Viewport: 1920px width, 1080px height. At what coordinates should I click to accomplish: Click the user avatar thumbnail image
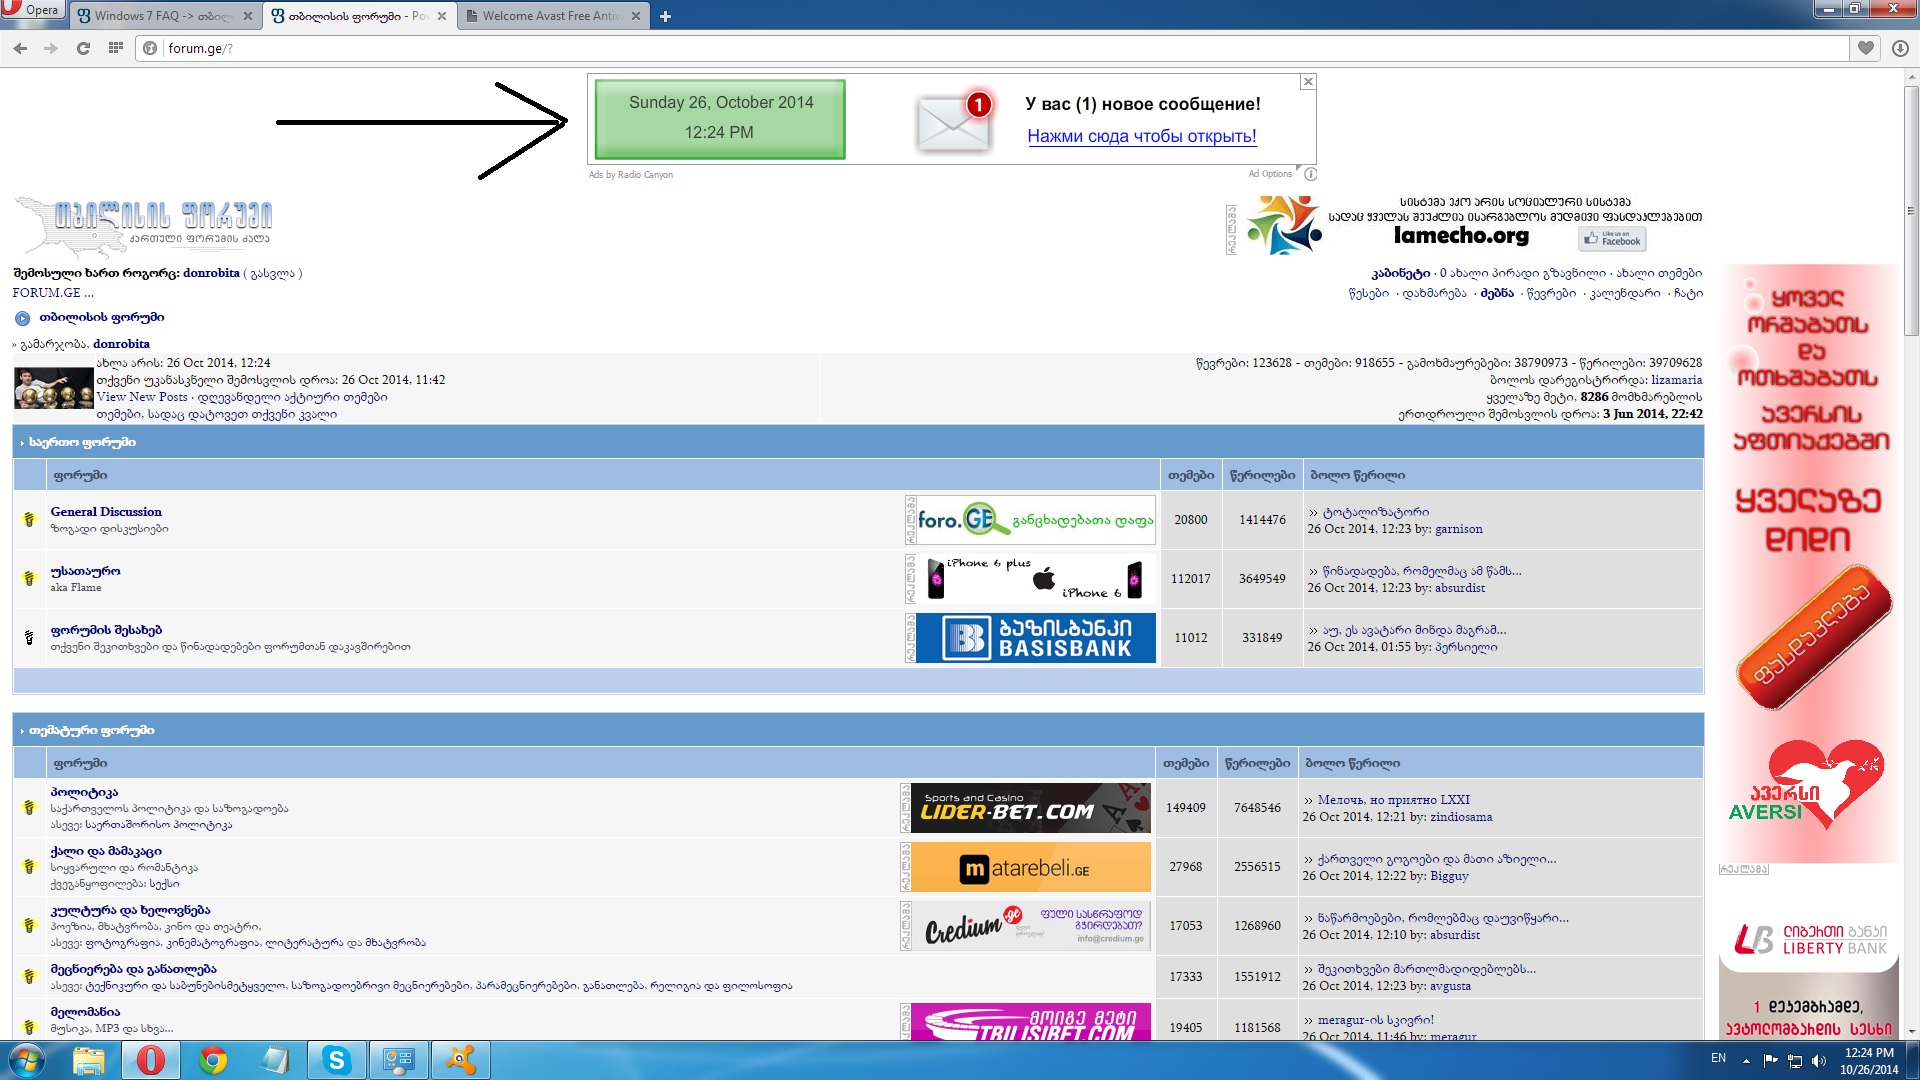point(54,388)
